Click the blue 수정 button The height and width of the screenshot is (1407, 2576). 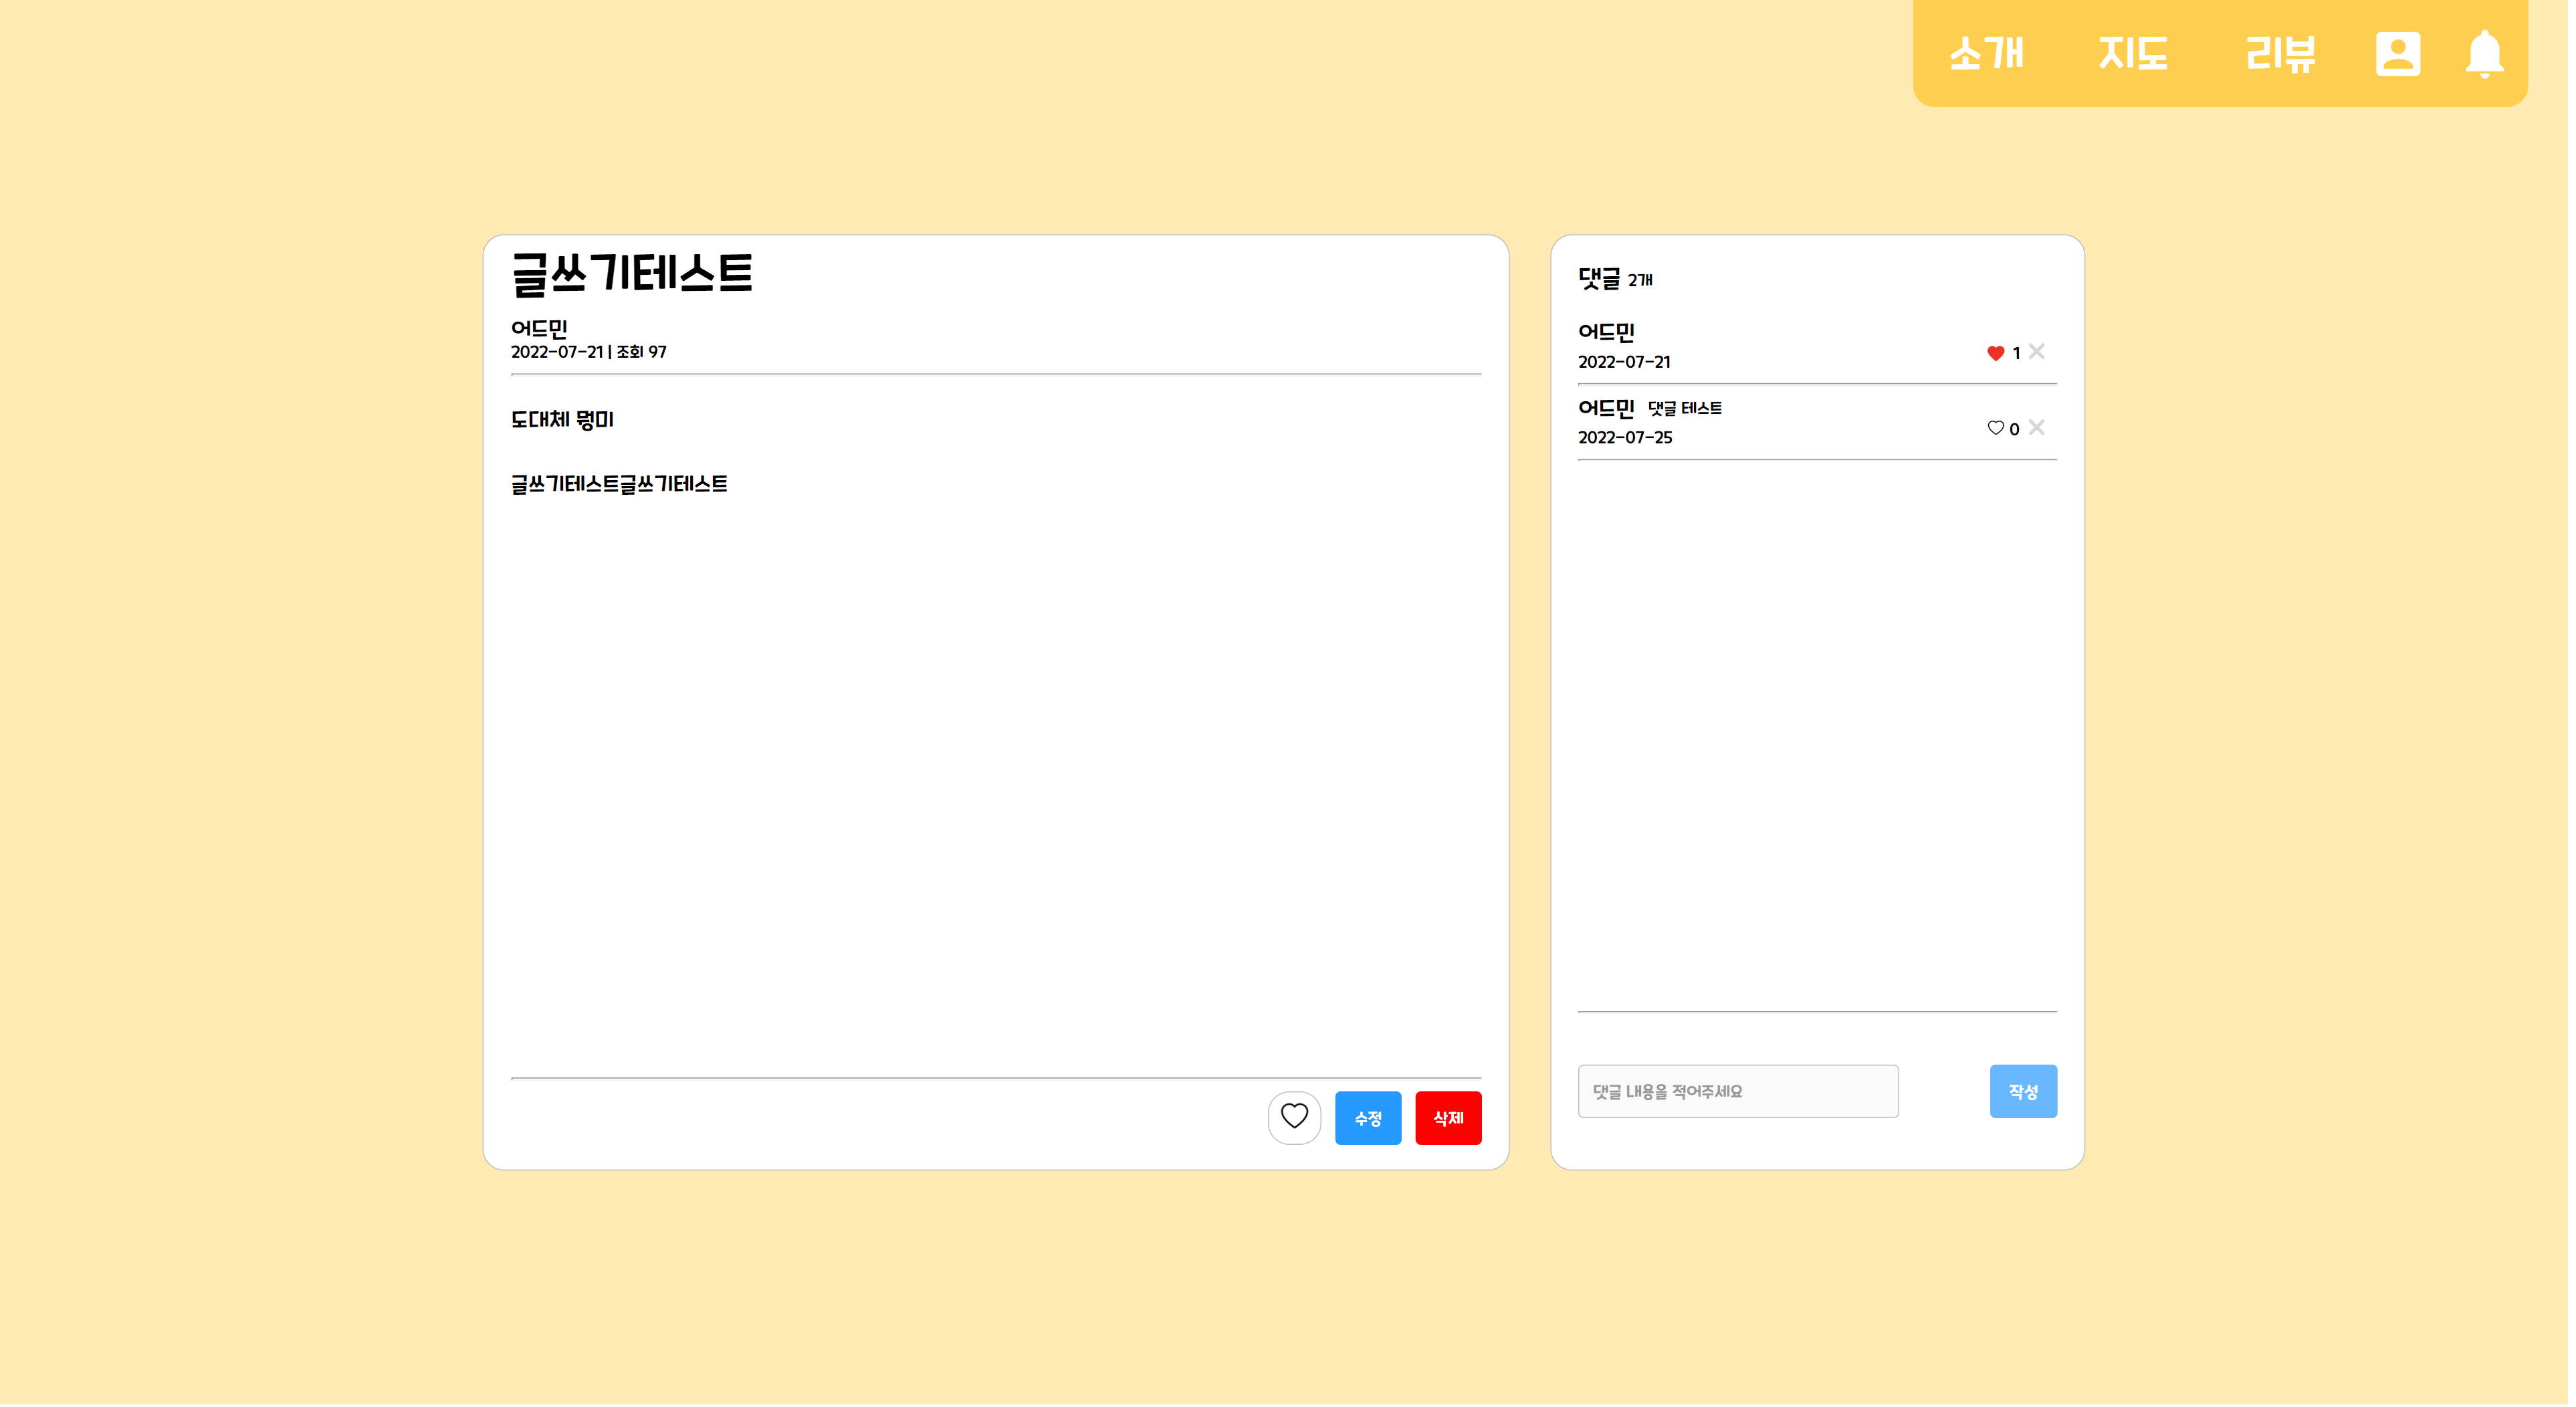point(1367,1118)
